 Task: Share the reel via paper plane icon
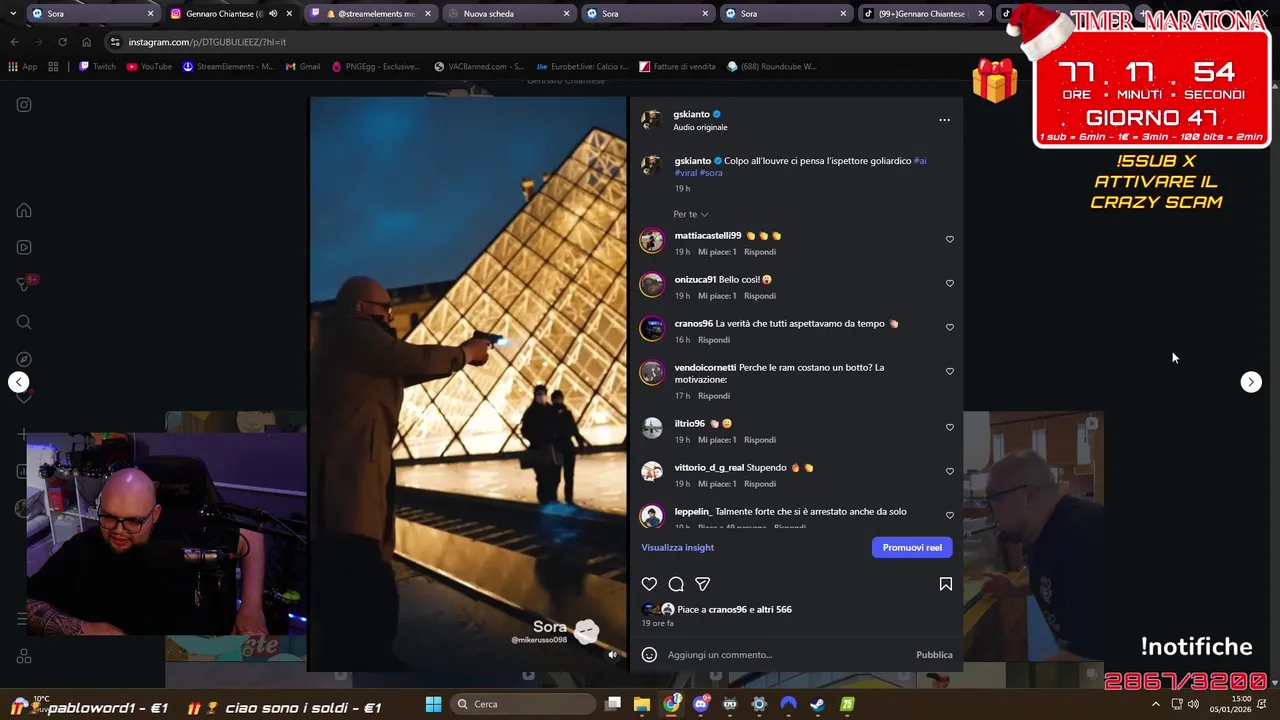point(703,584)
